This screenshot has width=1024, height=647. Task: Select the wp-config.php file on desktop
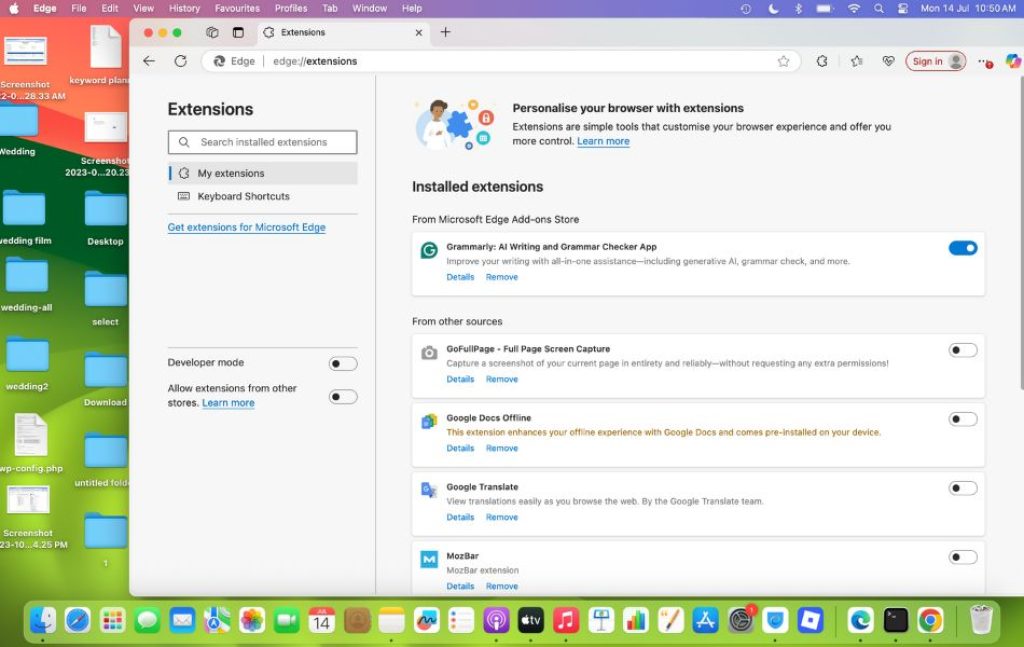31,443
